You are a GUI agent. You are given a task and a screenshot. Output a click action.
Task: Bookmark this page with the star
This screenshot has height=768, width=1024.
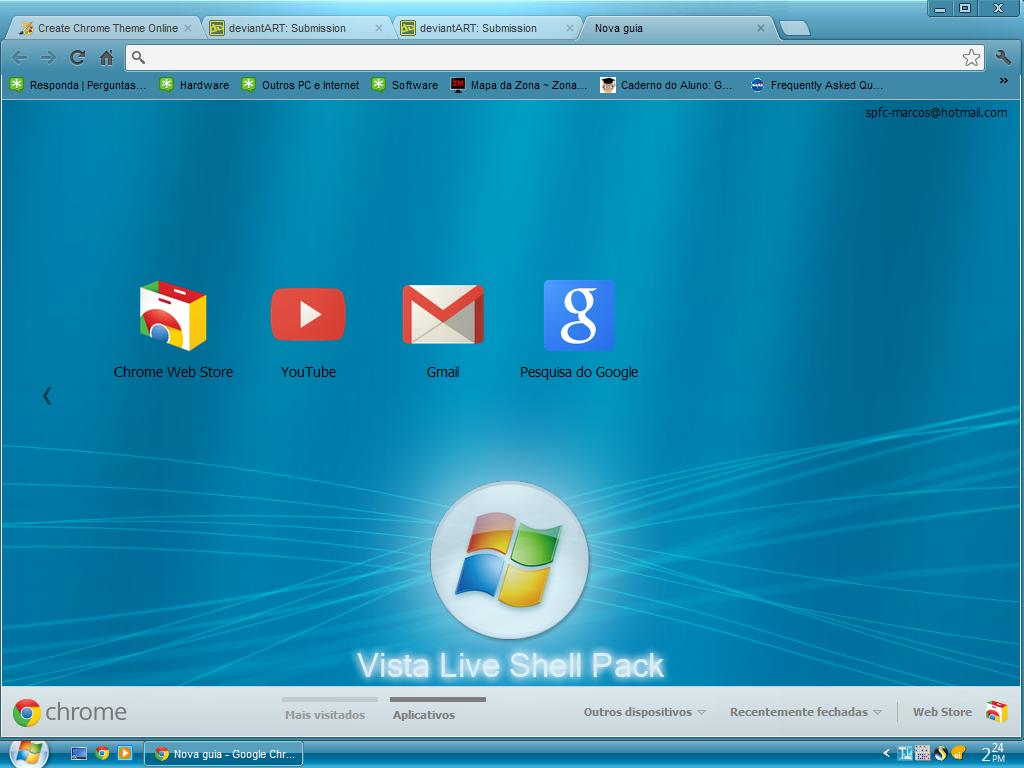[971, 57]
